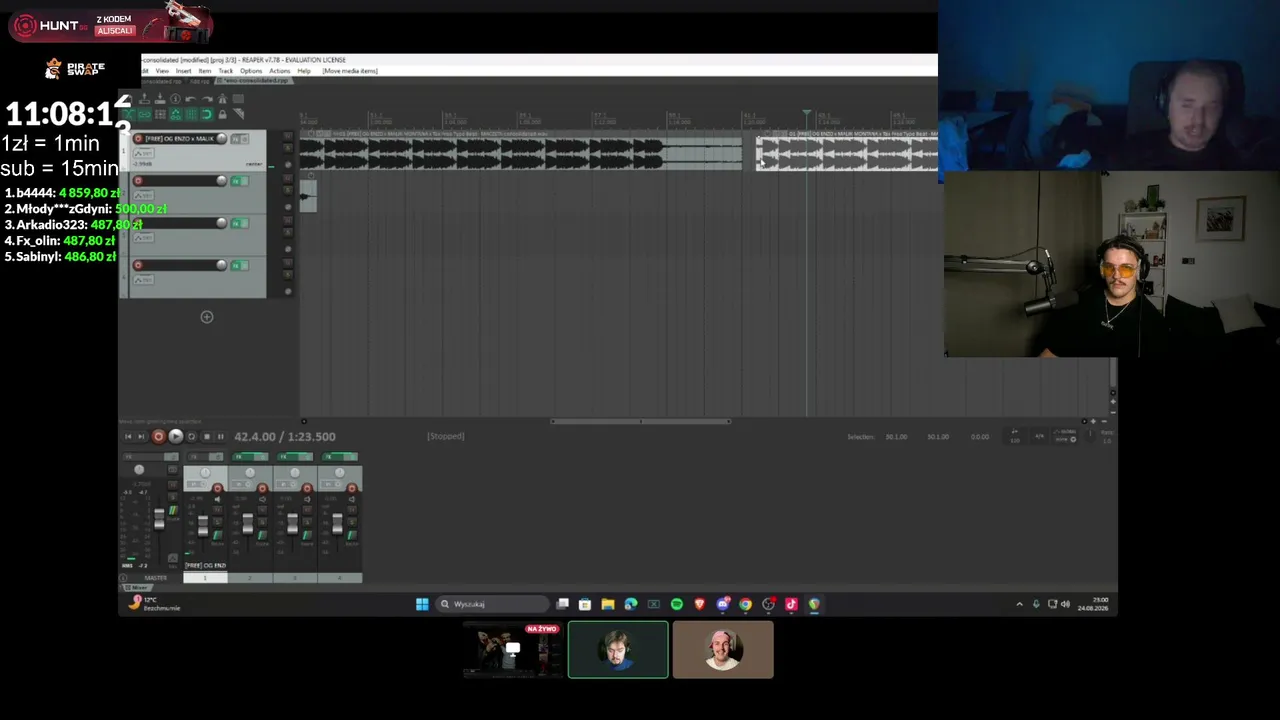Click the mixer pan knob for track 2
The height and width of the screenshot is (720, 1280).
250,473
